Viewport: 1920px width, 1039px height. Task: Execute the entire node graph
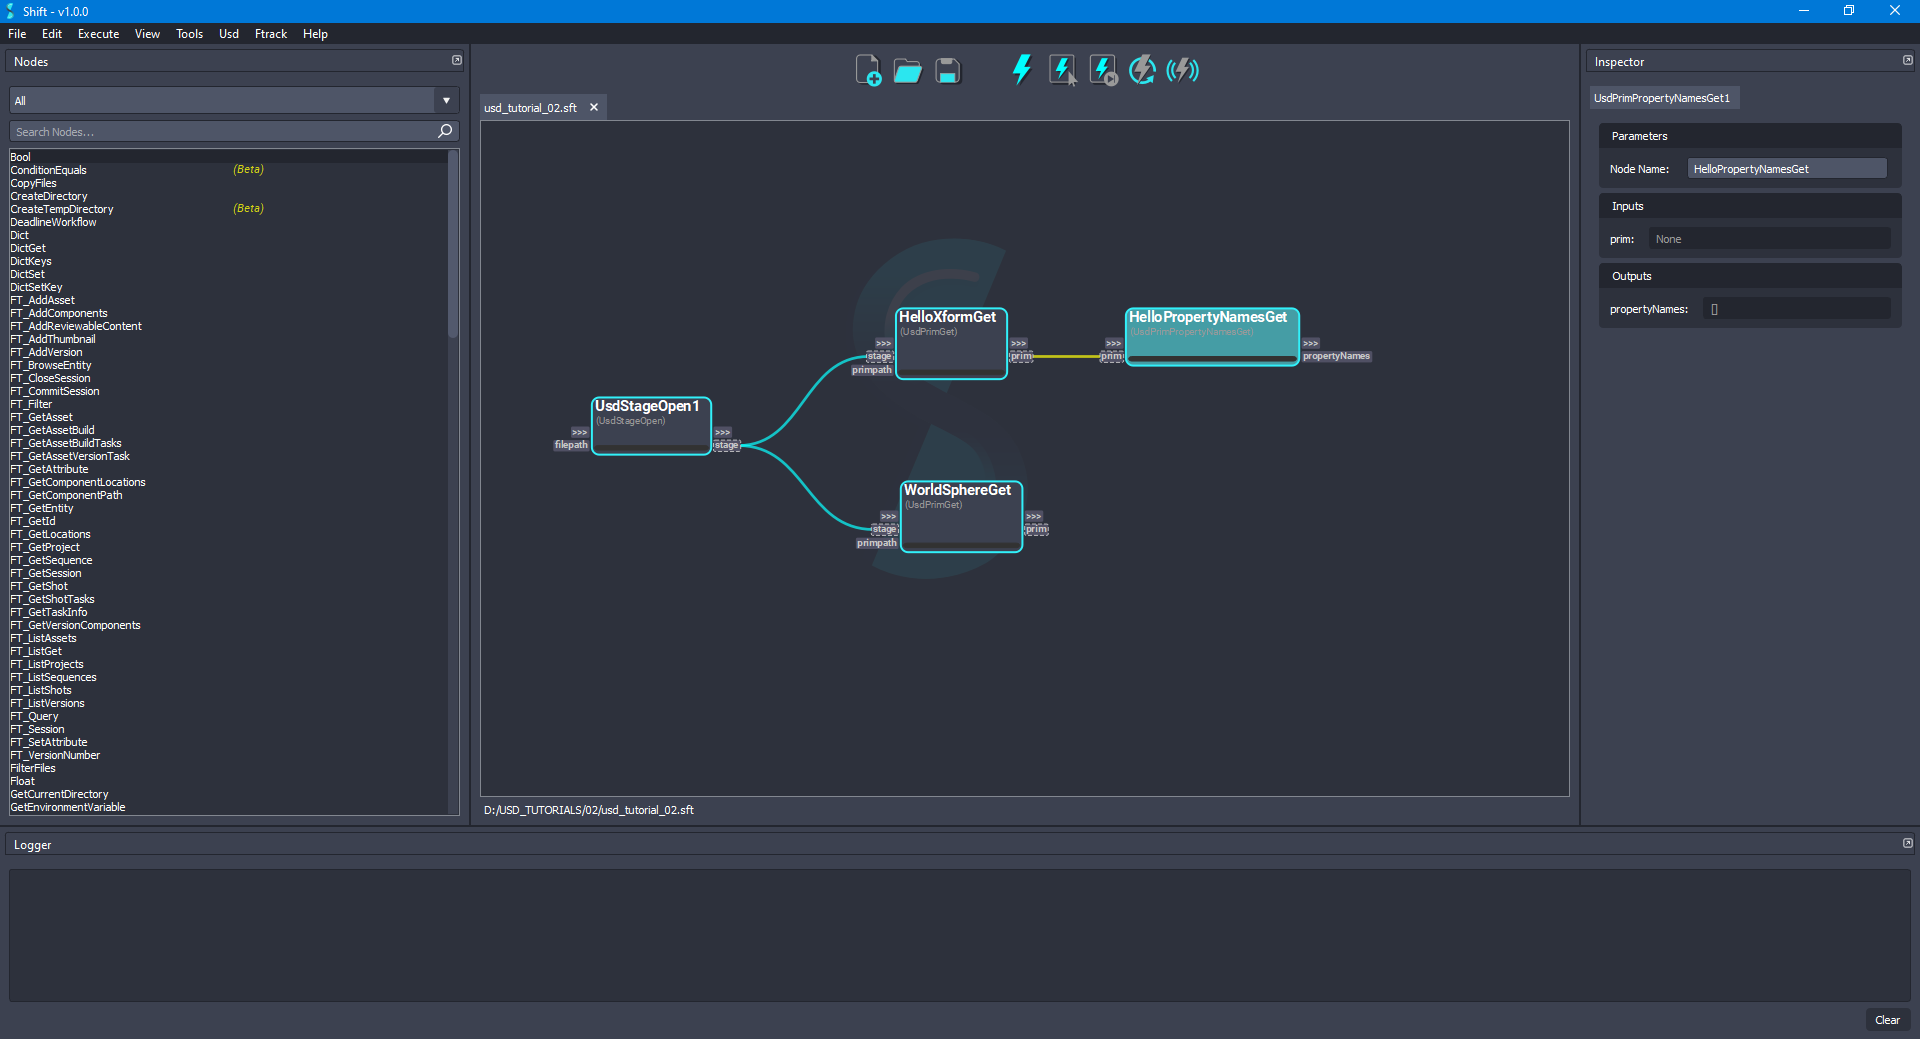1021,69
